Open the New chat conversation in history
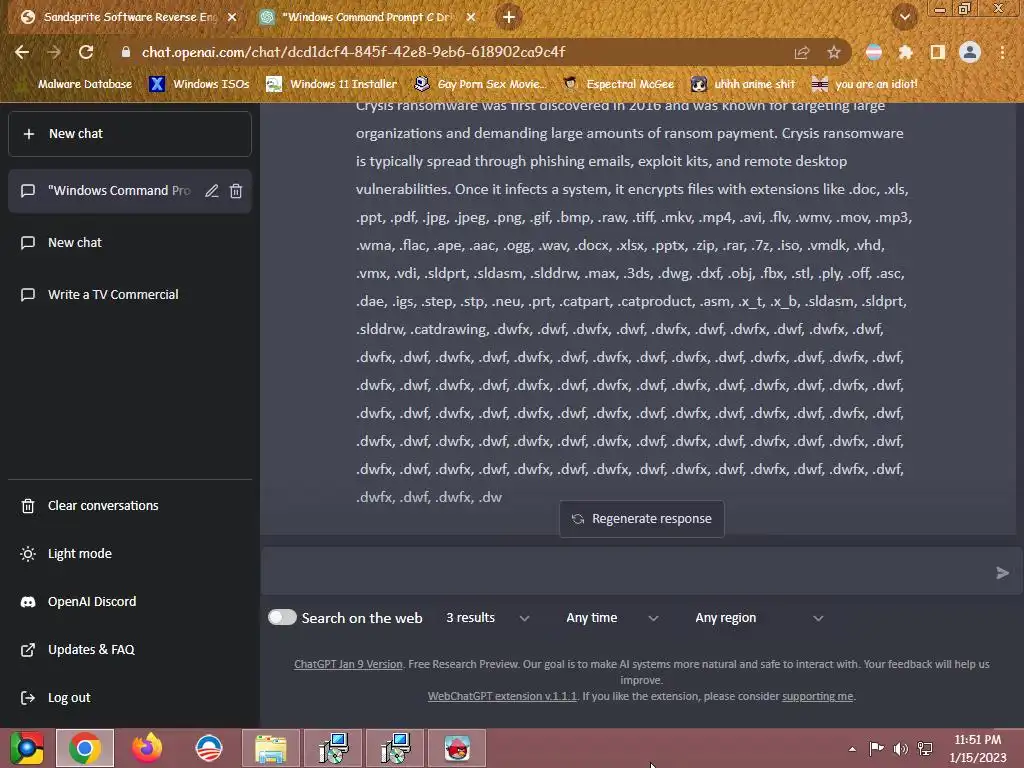The width and height of the screenshot is (1024, 768). coord(129,243)
